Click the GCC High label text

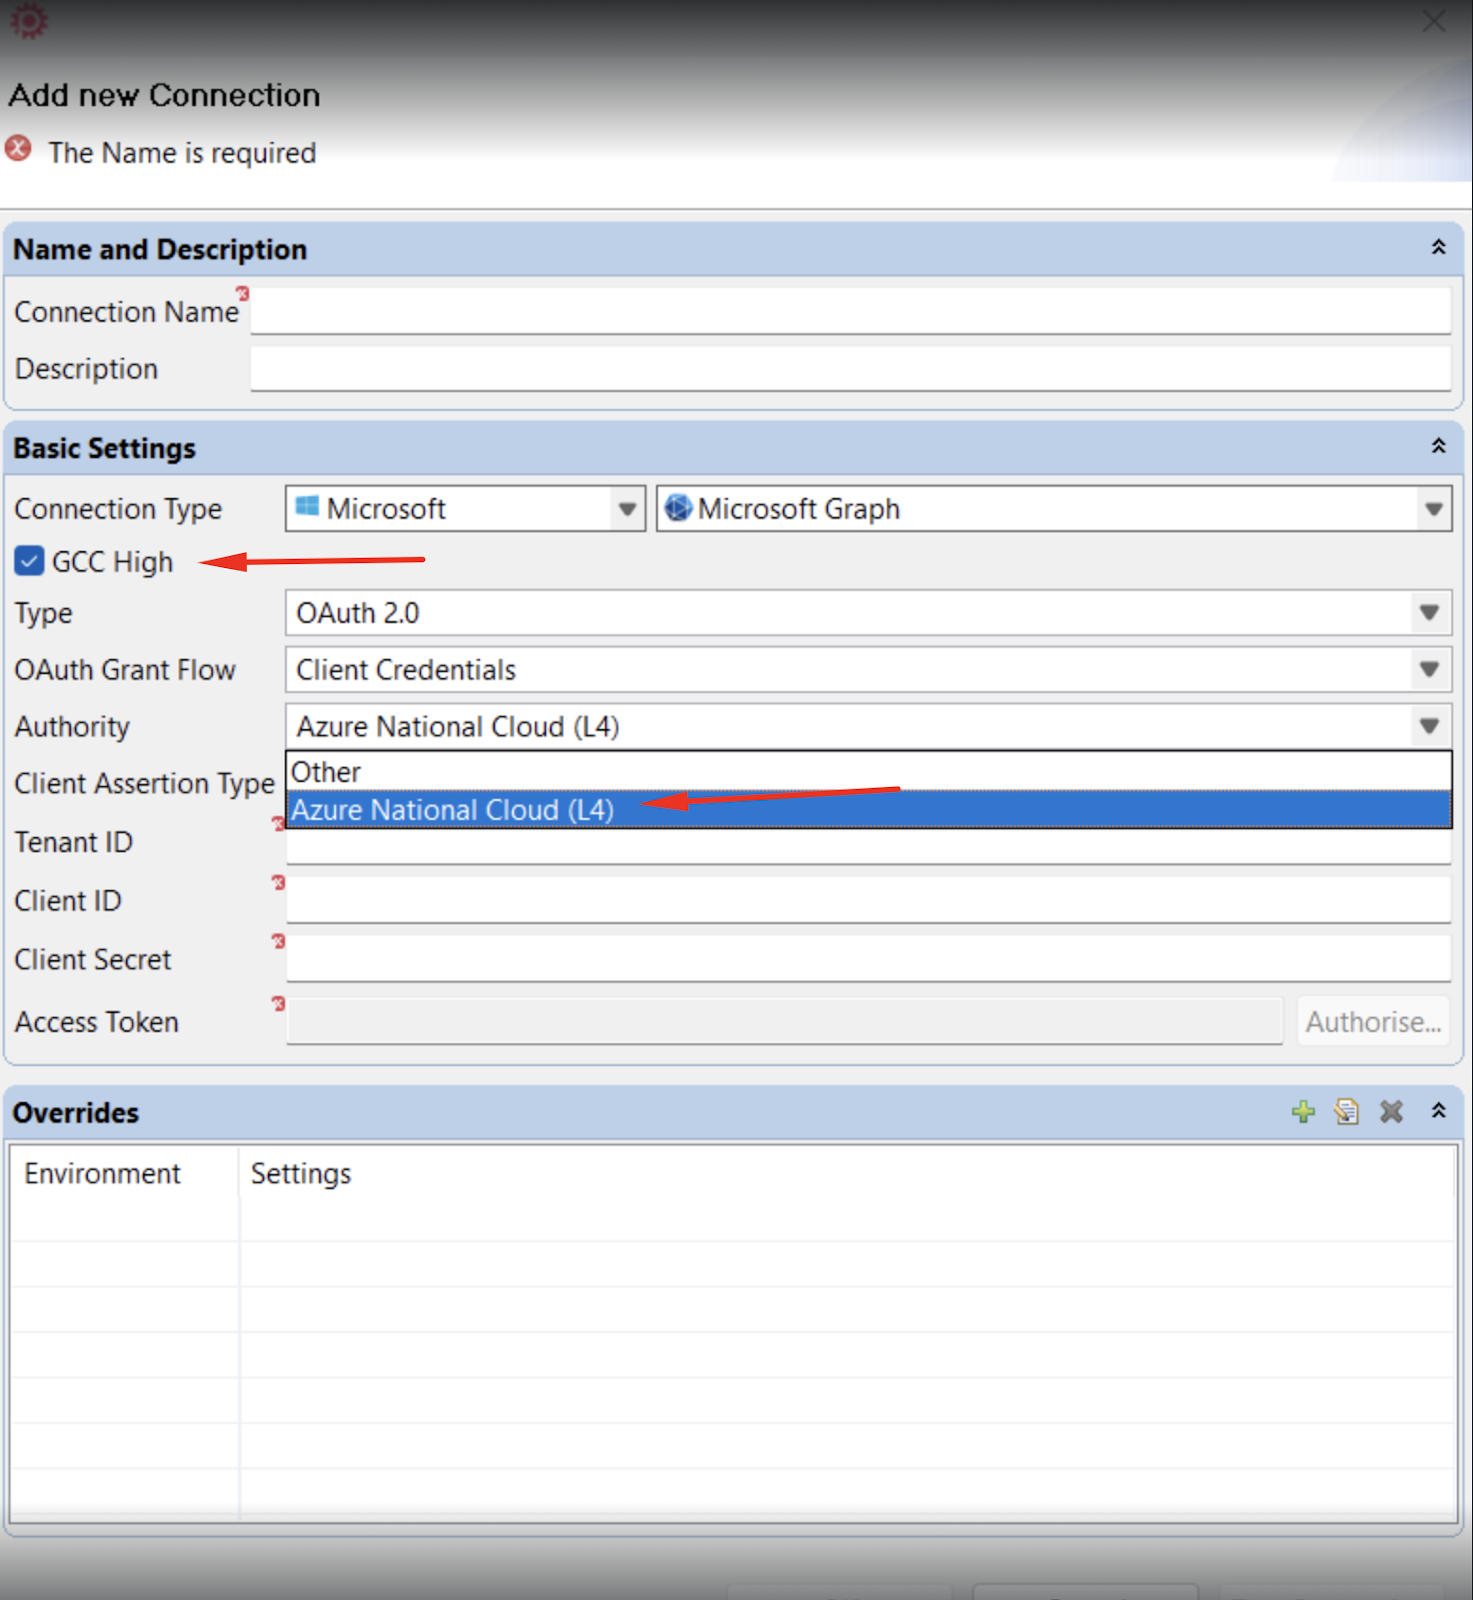click(112, 562)
